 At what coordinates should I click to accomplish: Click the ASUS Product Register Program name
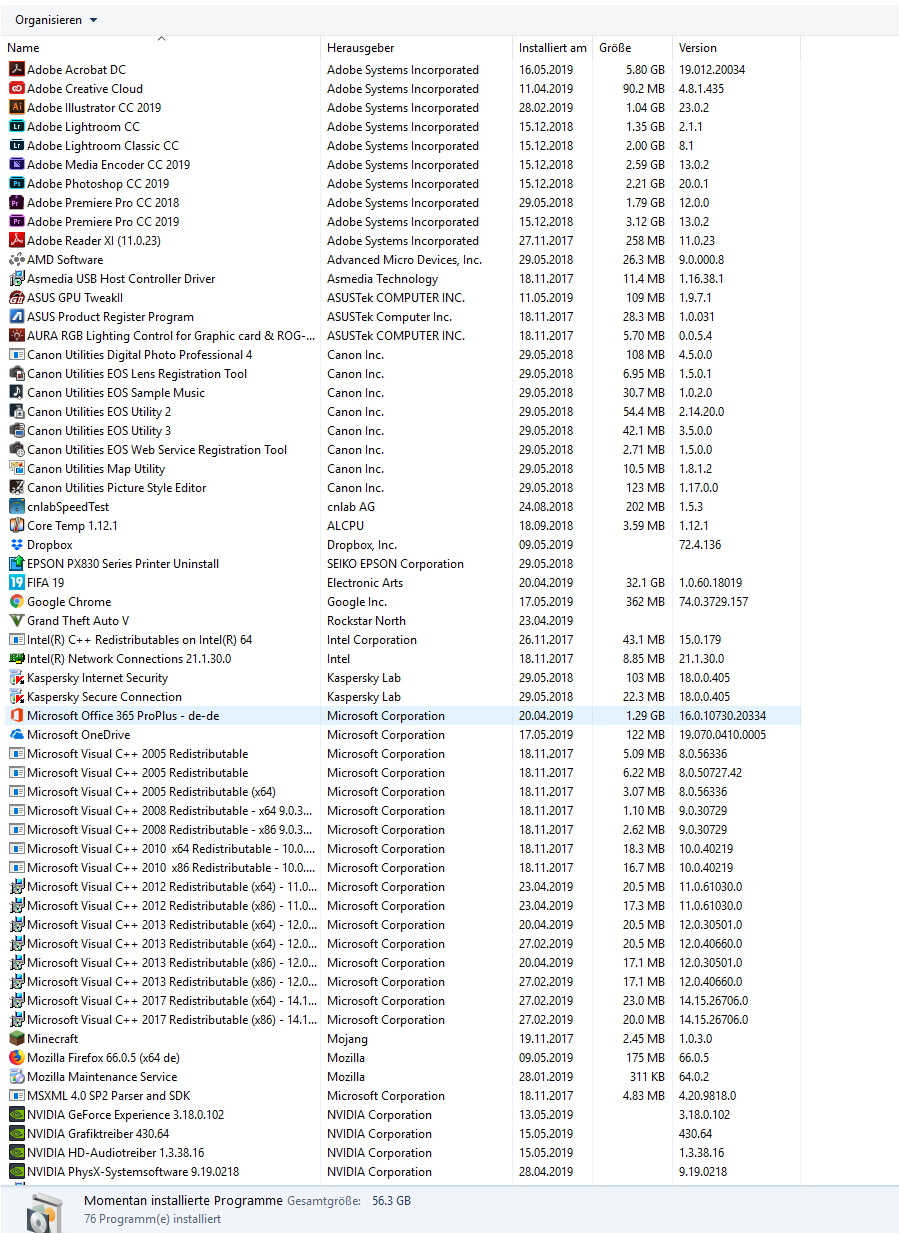110,317
